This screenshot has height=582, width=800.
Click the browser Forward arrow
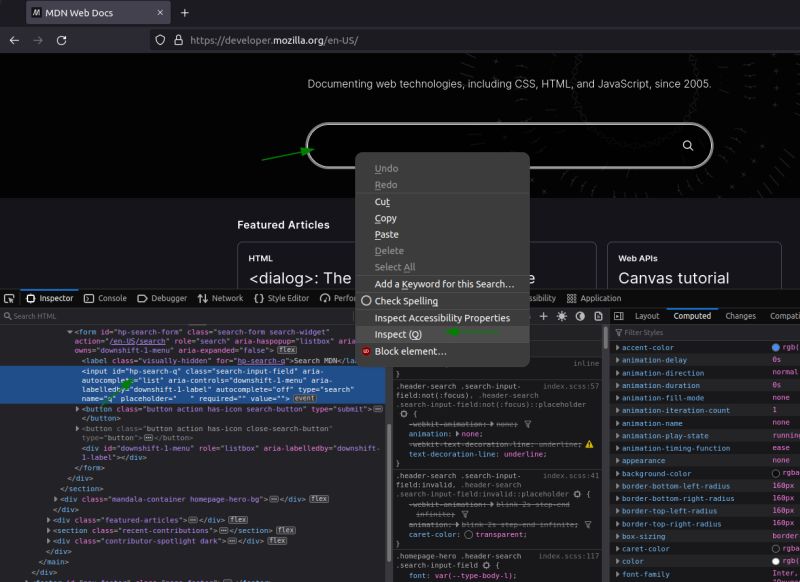coord(38,40)
